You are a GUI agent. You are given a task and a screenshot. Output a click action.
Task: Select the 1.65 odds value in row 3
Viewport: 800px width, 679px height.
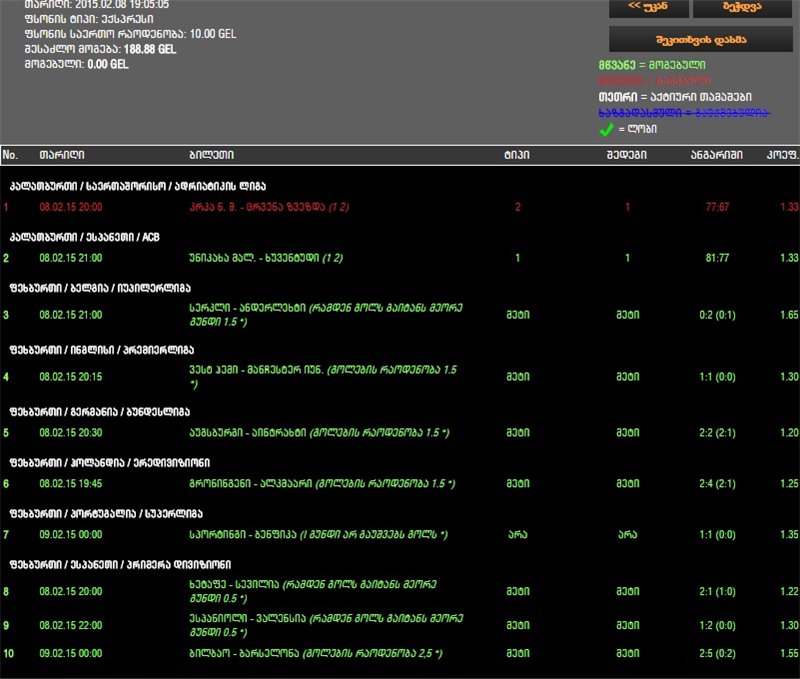coord(788,315)
